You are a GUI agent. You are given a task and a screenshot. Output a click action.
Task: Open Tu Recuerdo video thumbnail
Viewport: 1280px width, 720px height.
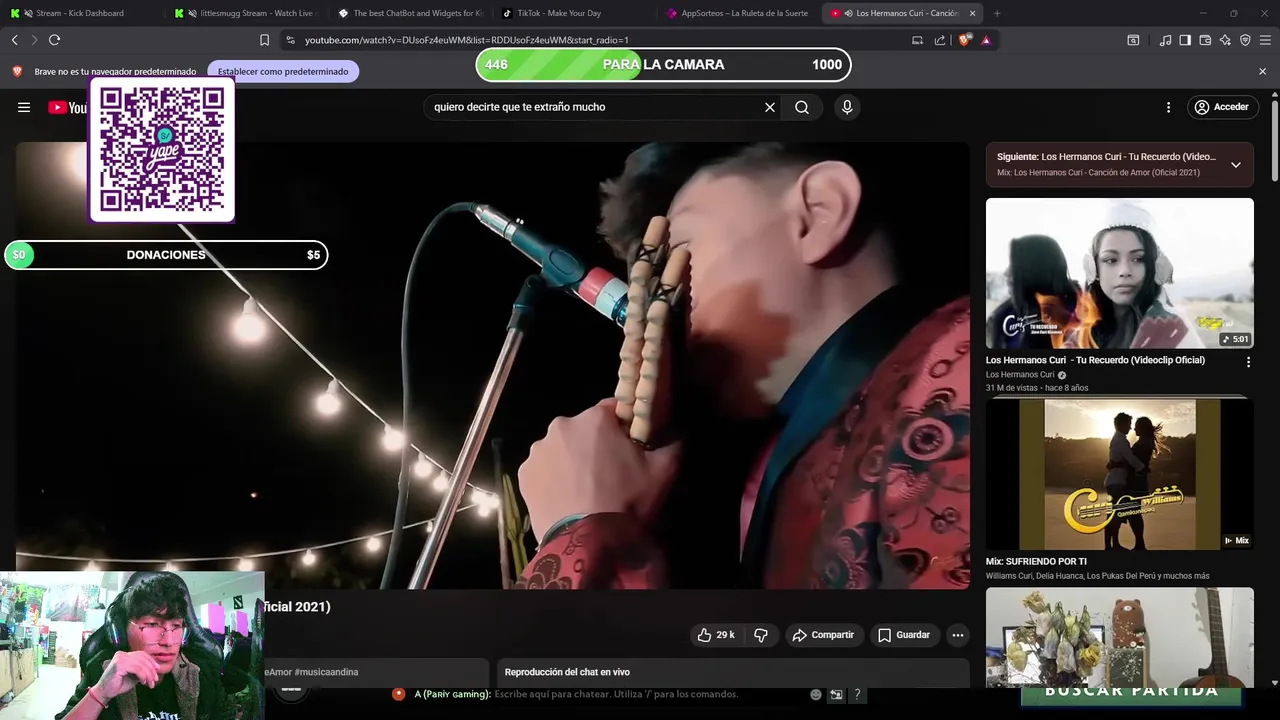point(1119,273)
